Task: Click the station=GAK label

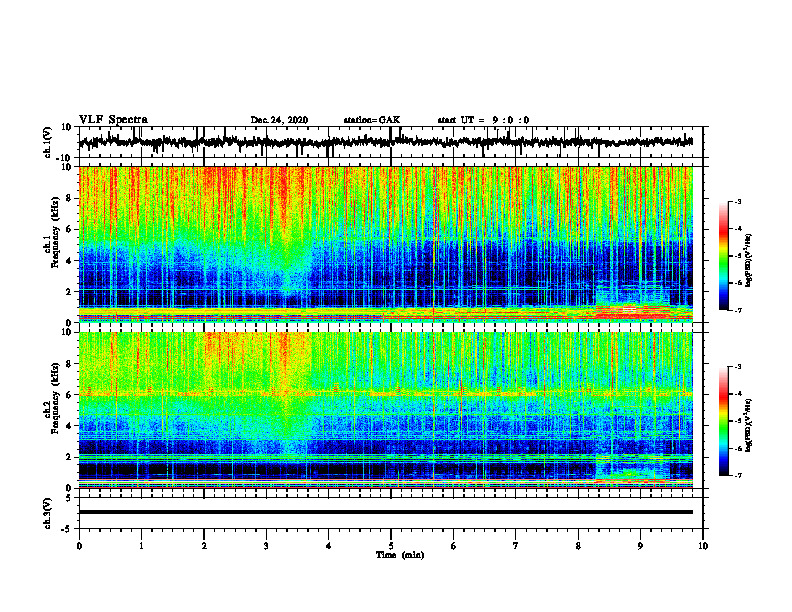Action: pyautogui.click(x=372, y=120)
